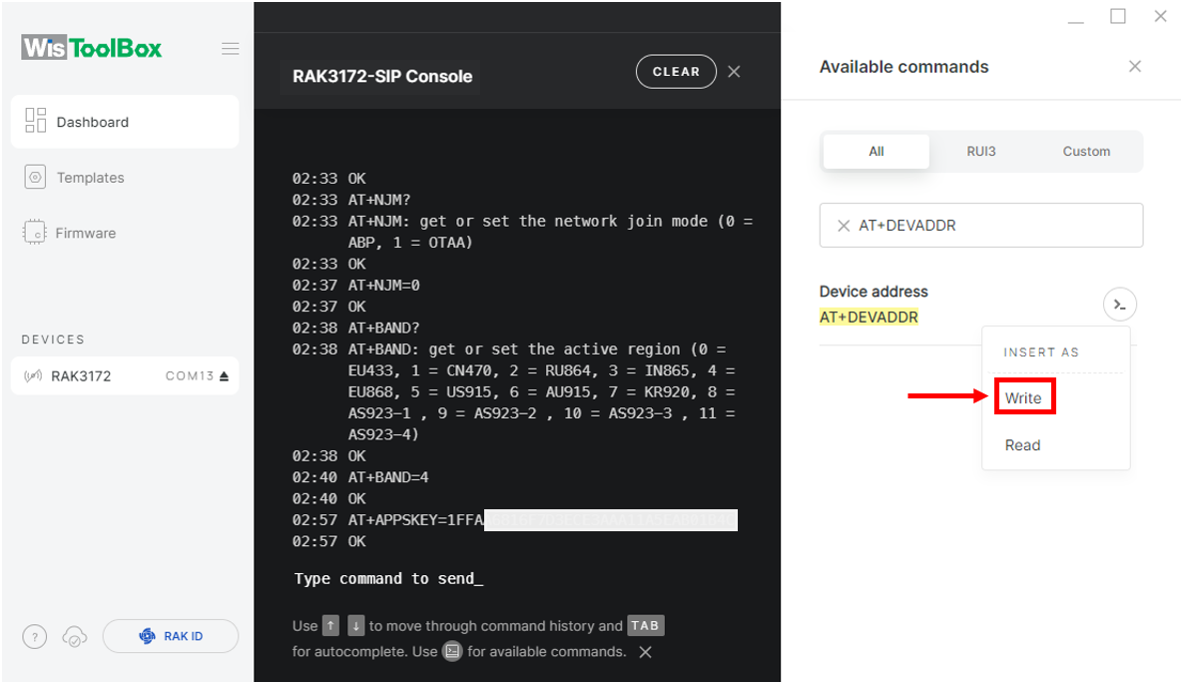Open insert menu for Device address command
This screenshot has width=1184, height=682.
(x=1120, y=304)
